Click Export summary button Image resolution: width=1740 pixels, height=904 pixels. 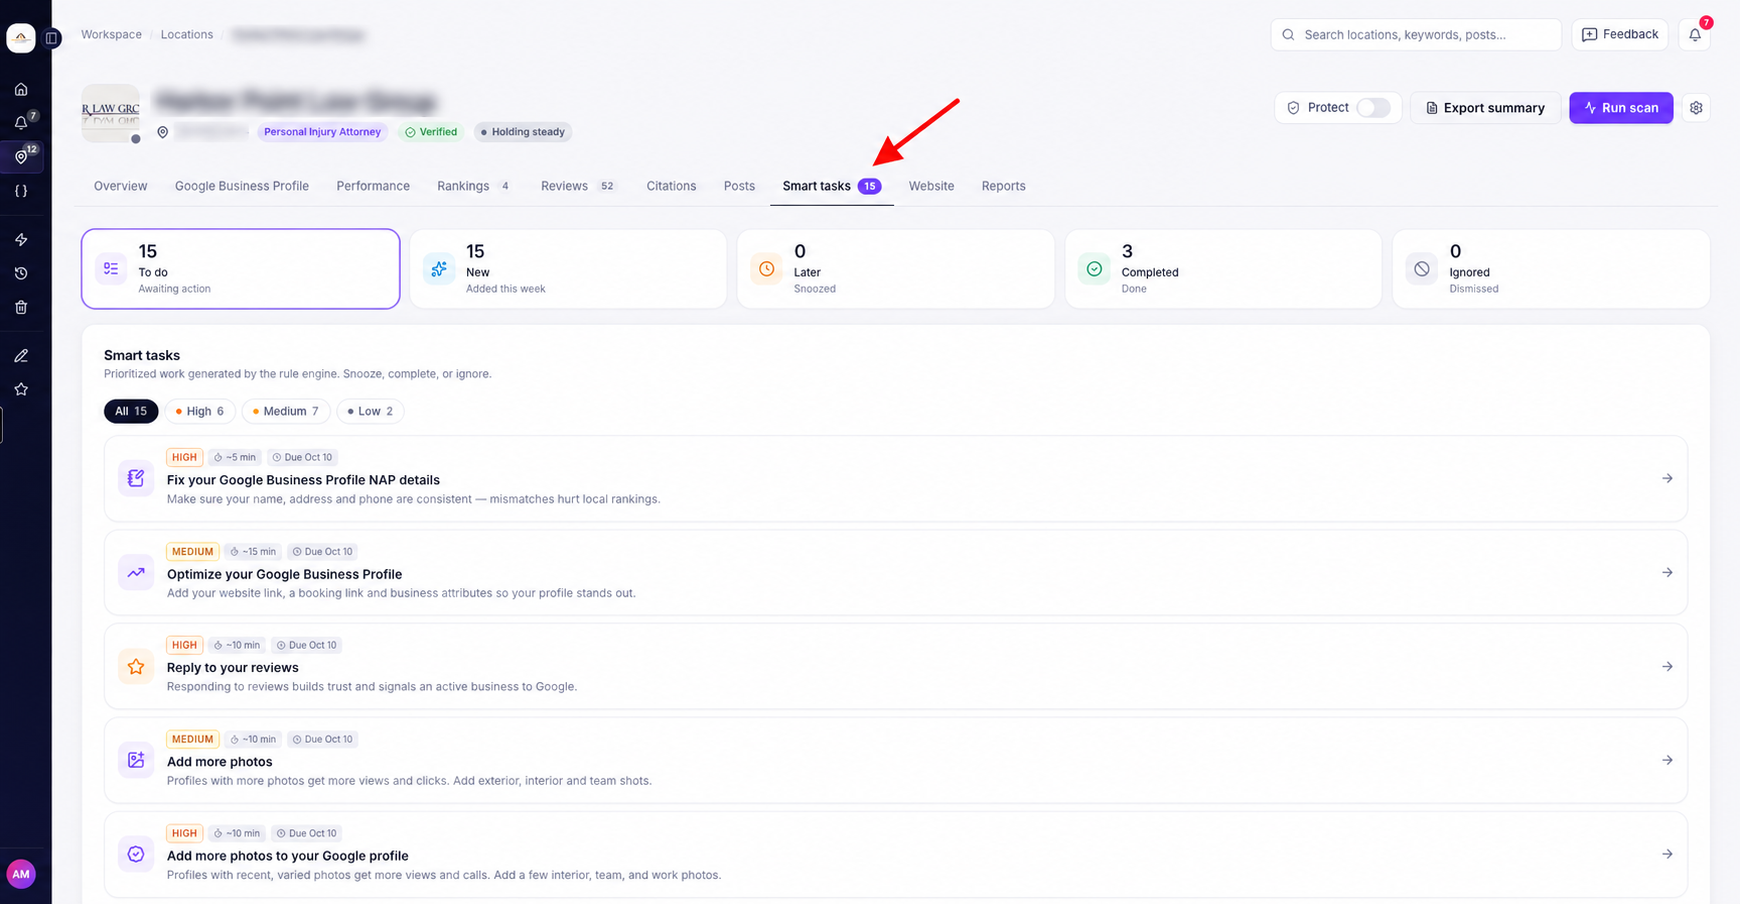(x=1485, y=107)
